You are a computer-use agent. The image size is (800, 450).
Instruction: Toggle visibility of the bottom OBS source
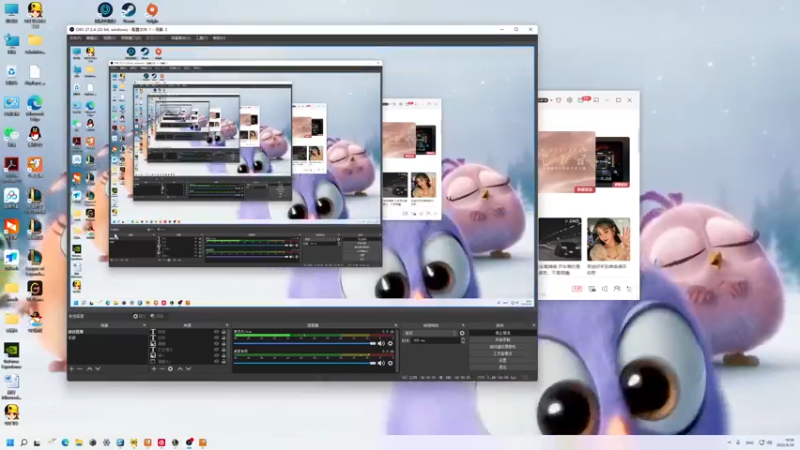coord(216,361)
